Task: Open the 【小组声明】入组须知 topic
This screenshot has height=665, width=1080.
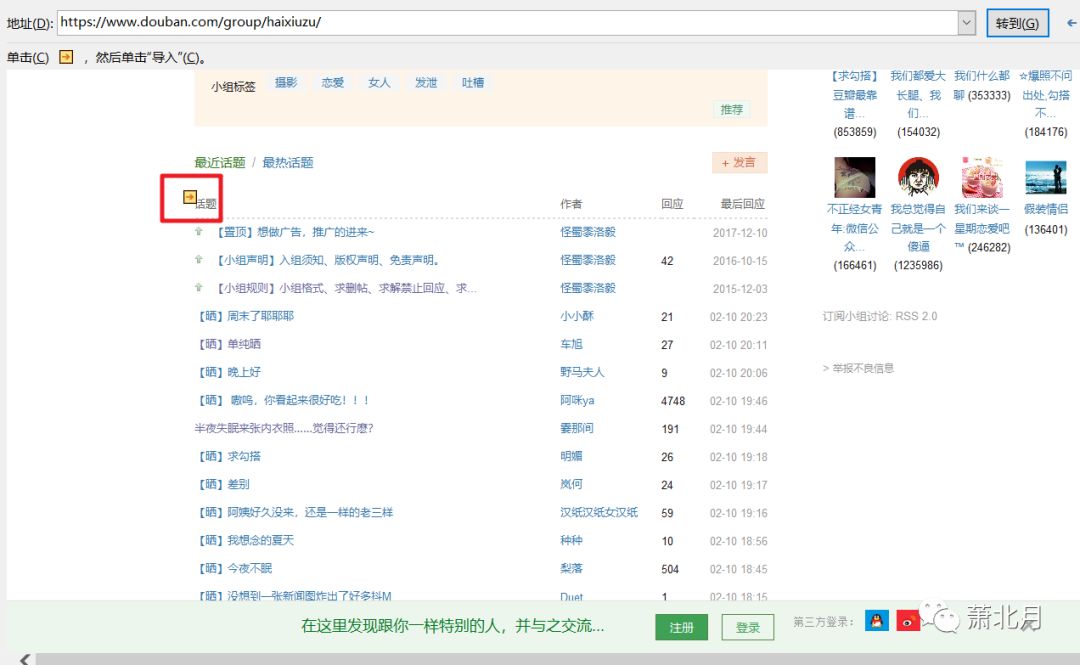Action: point(327,260)
